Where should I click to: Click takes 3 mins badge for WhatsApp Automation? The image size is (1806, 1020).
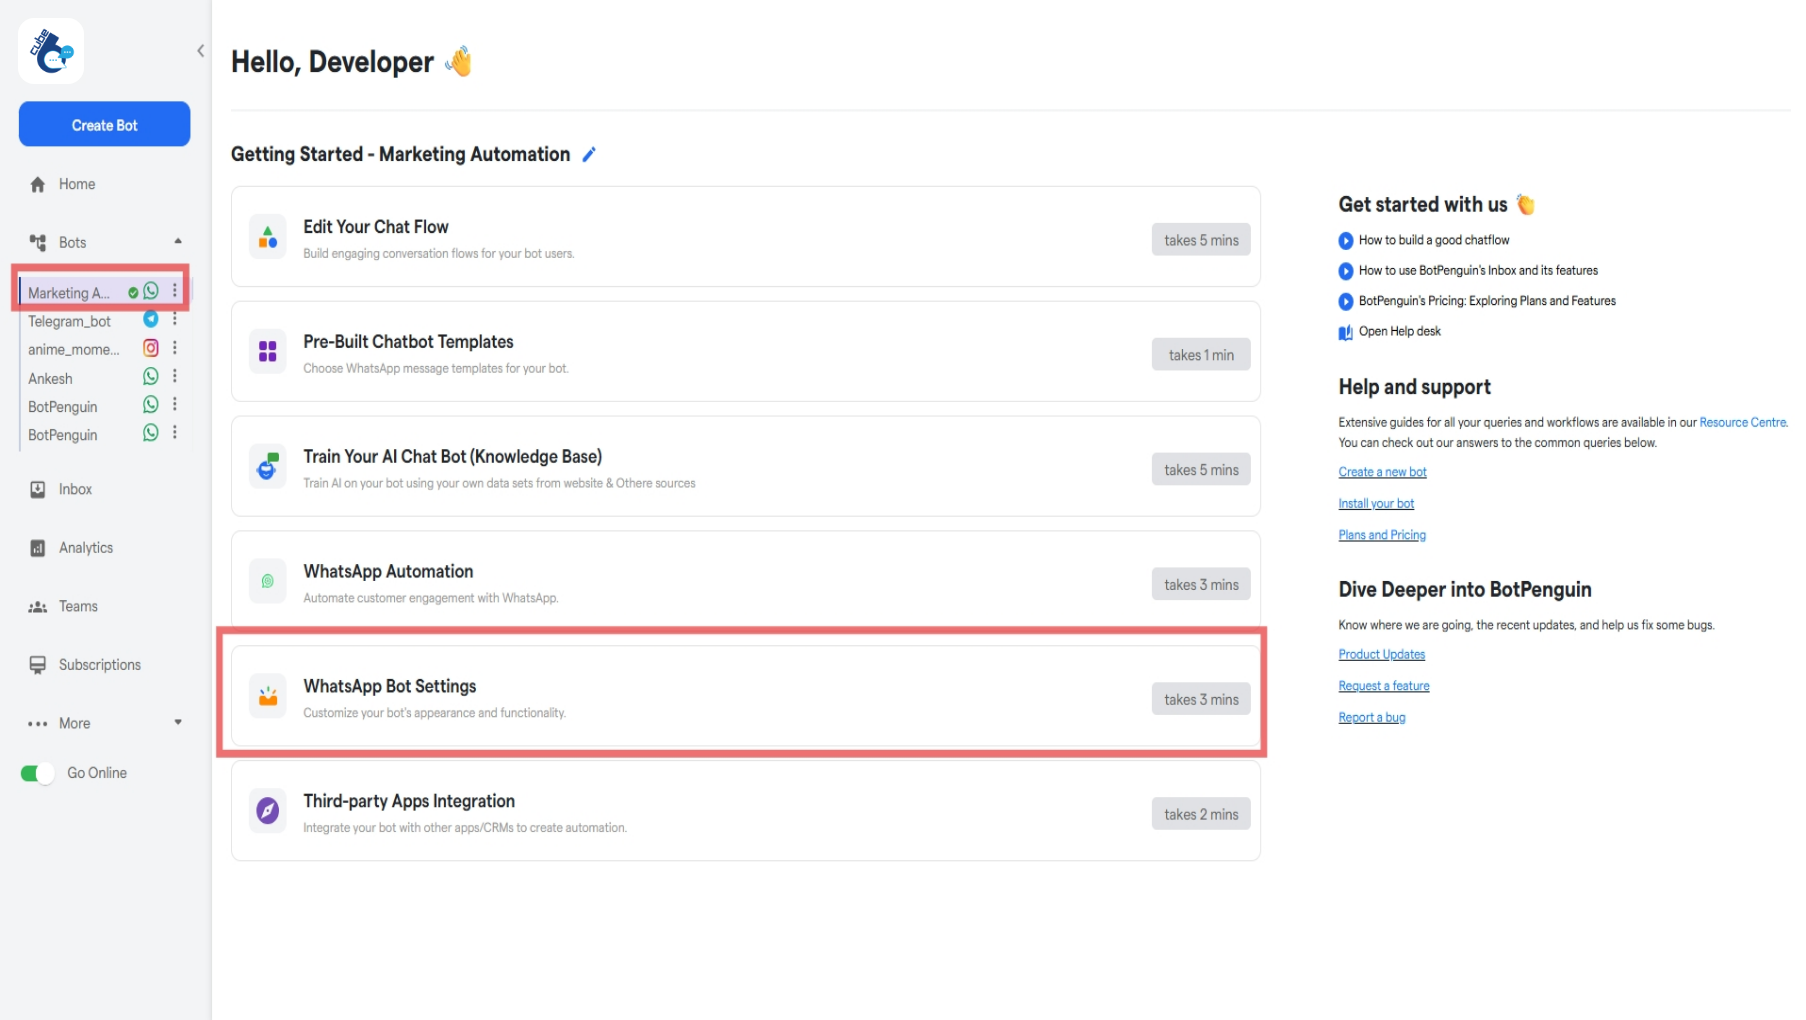(x=1201, y=585)
